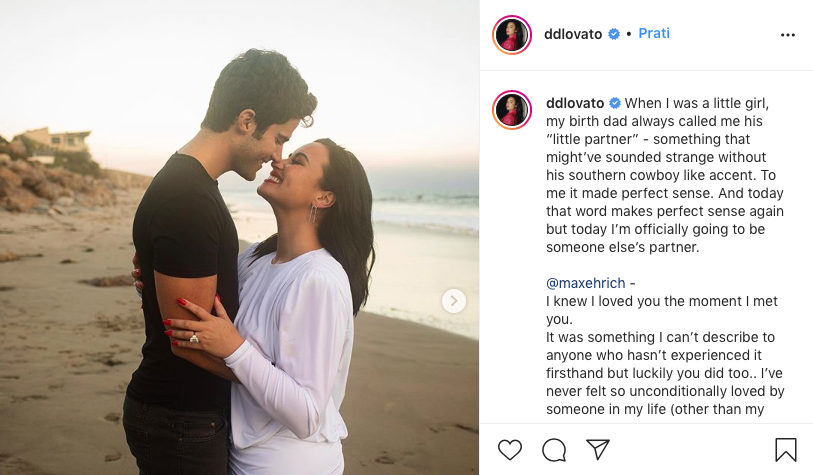Screen dimensions: 813x475
Task: Click the beach photo of the couple
Action: pos(240,238)
